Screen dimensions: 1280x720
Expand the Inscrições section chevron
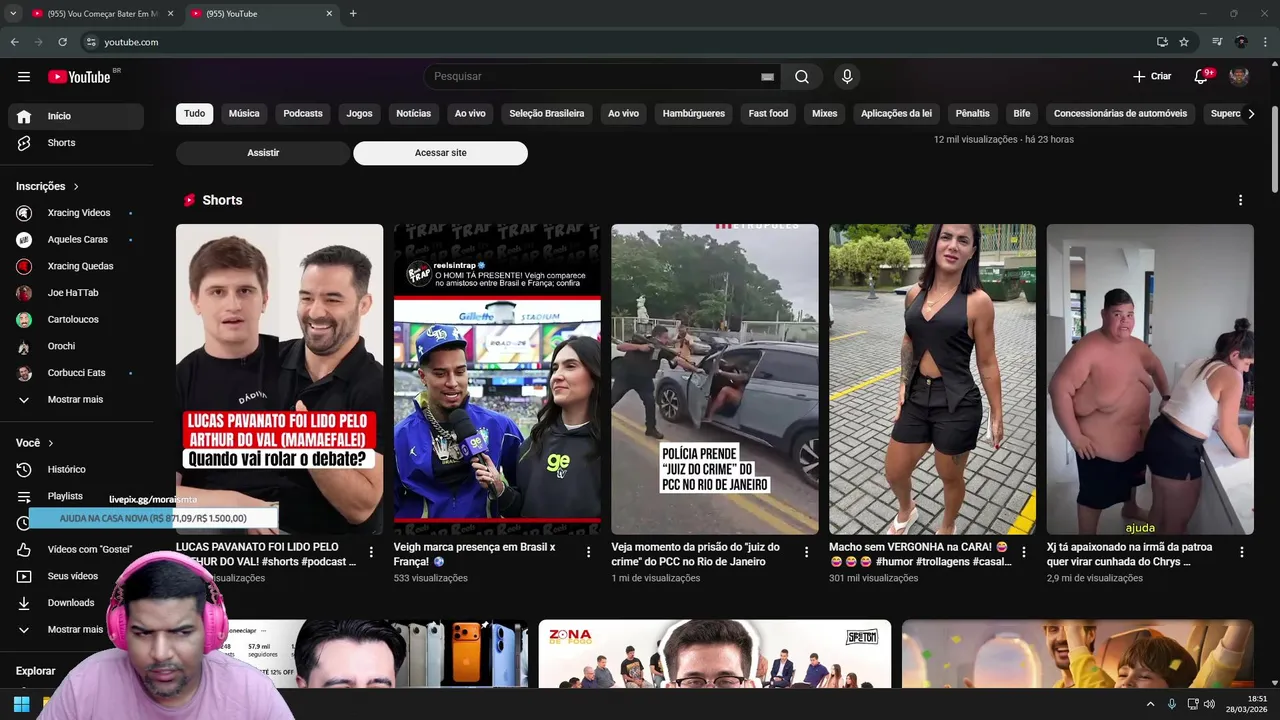[x=76, y=187]
